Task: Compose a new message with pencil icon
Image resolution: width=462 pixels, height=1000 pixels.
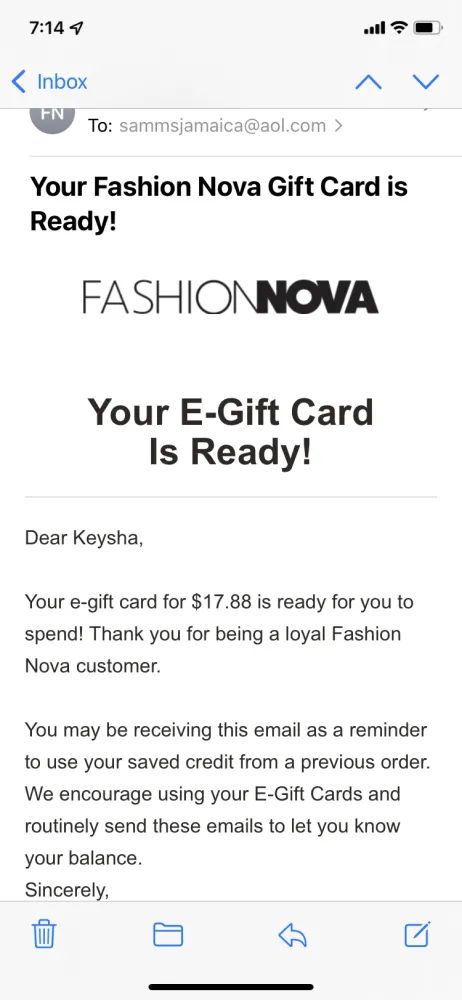Action: tap(418, 934)
